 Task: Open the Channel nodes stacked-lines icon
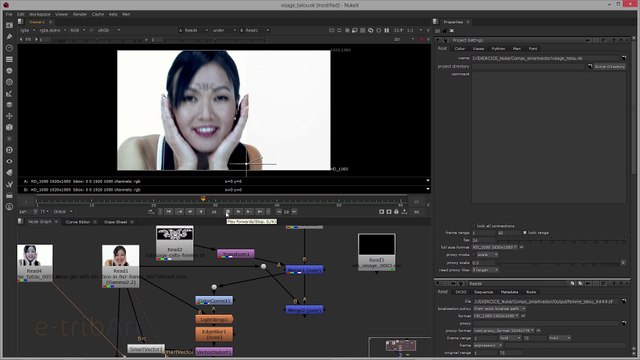[x=9, y=59]
